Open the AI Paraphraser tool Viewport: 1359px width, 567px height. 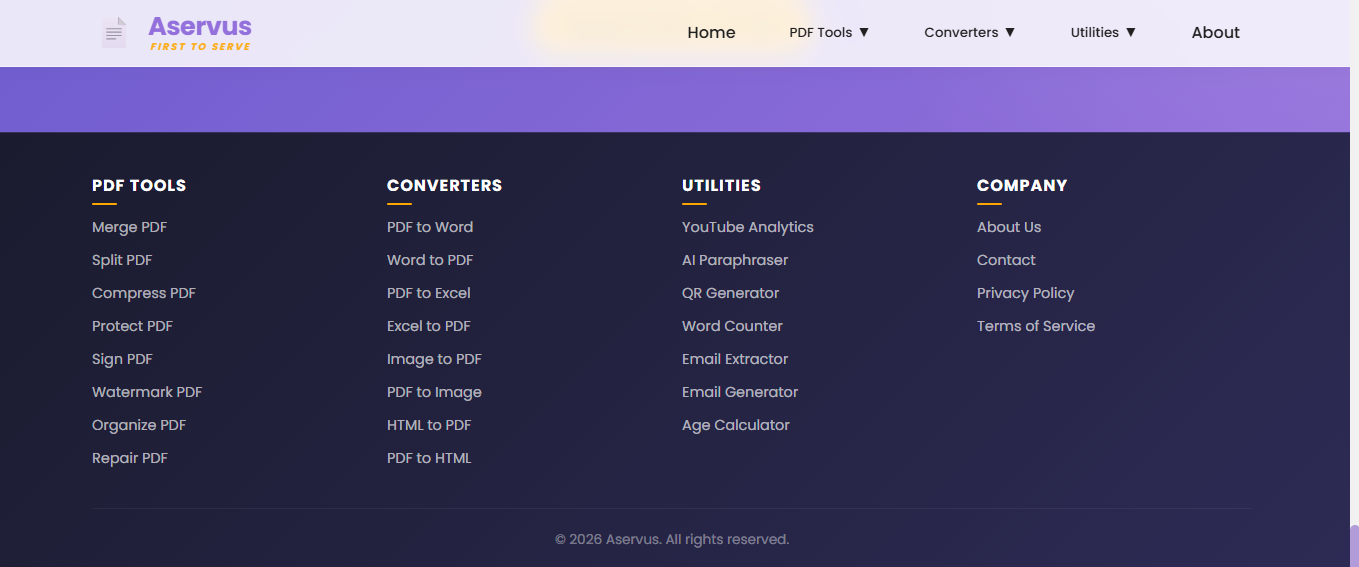coord(735,260)
